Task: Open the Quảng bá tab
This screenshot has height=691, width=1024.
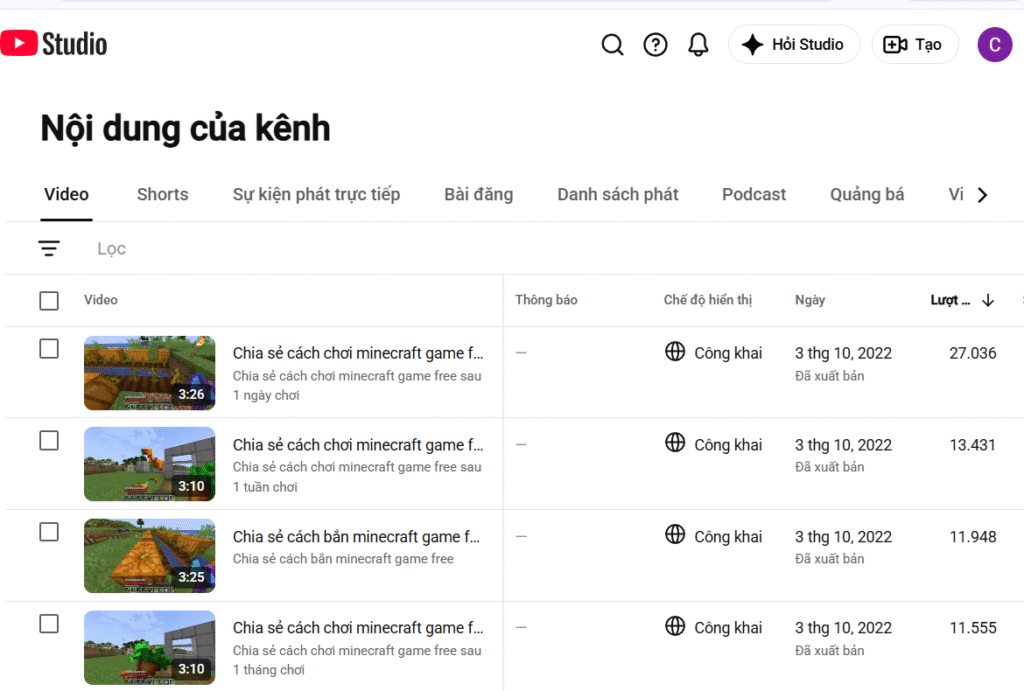Action: pos(867,195)
